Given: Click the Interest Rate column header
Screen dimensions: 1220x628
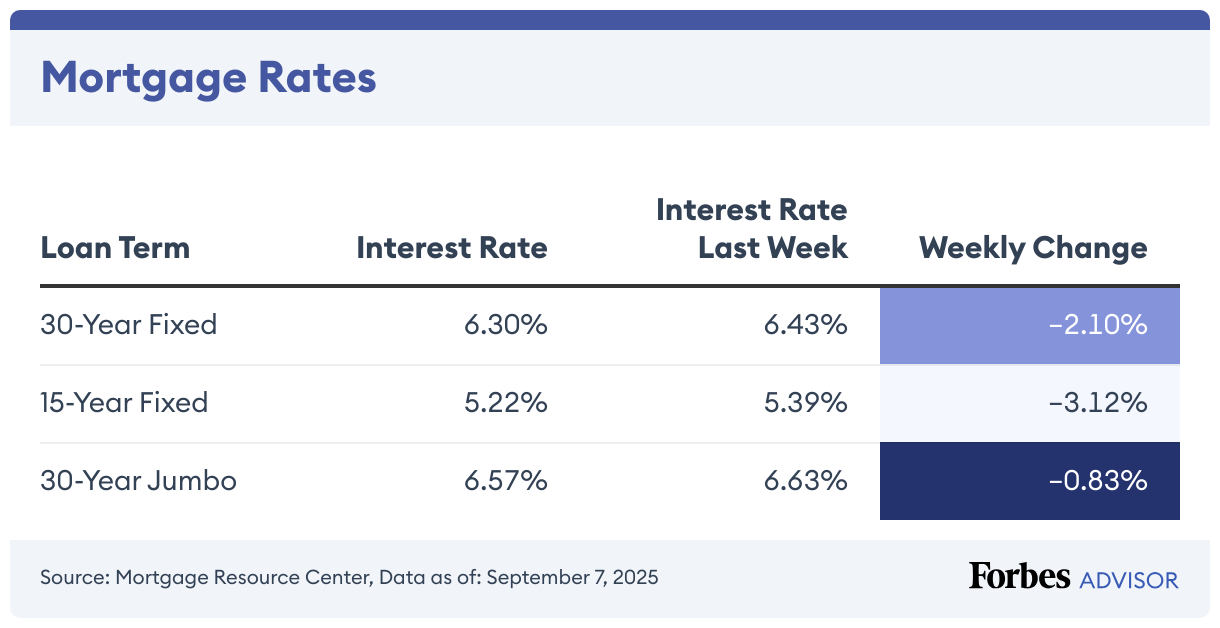Looking at the screenshot, I should (x=452, y=248).
